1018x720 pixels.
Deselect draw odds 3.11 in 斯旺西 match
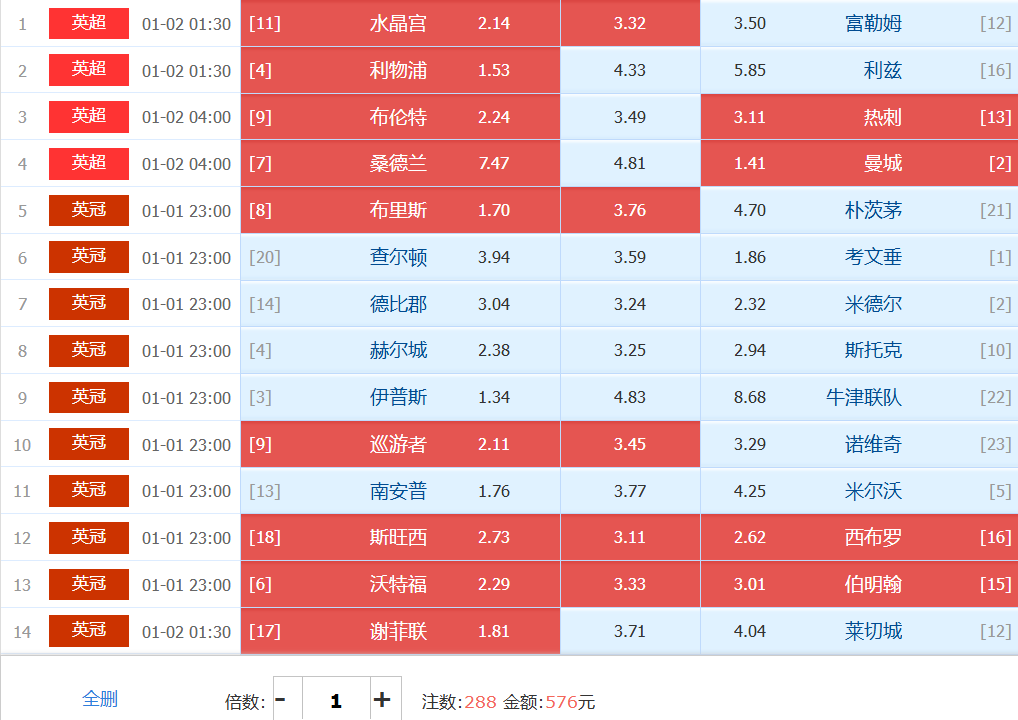click(x=630, y=538)
